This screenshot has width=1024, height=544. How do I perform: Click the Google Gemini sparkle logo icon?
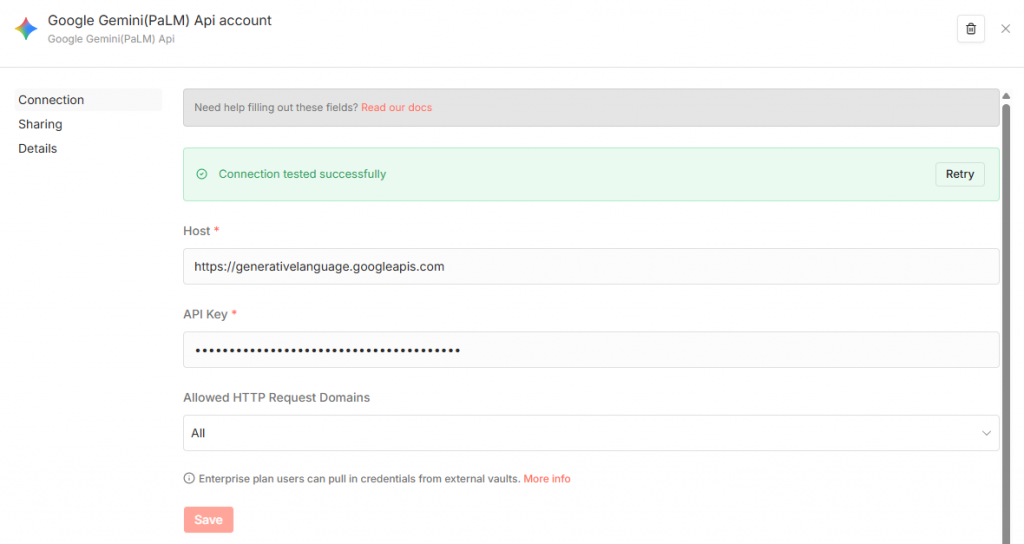[26, 29]
